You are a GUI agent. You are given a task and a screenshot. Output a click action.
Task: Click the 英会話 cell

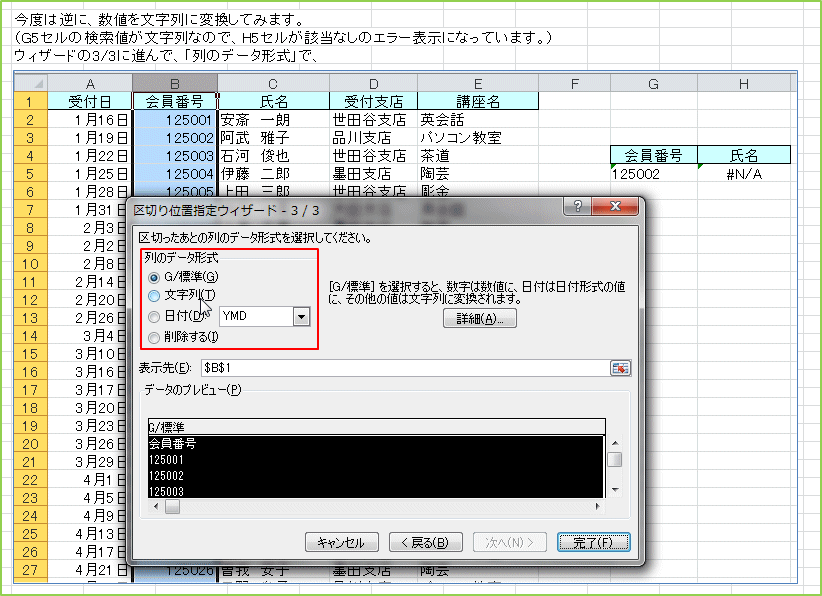tap(478, 120)
